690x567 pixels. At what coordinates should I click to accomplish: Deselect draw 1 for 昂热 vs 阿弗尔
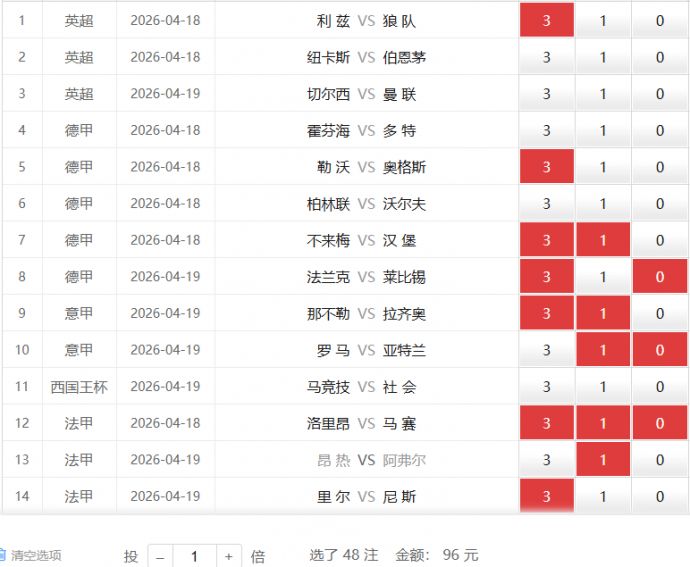(603, 460)
